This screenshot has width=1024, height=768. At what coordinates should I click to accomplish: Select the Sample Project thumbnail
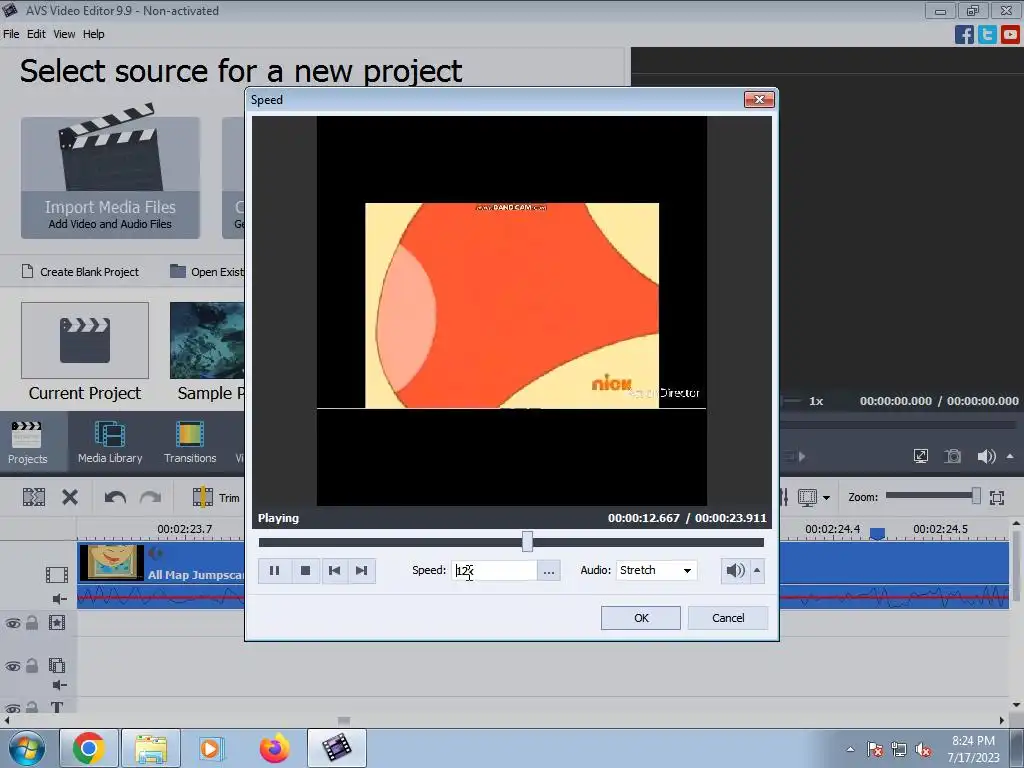coord(207,340)
